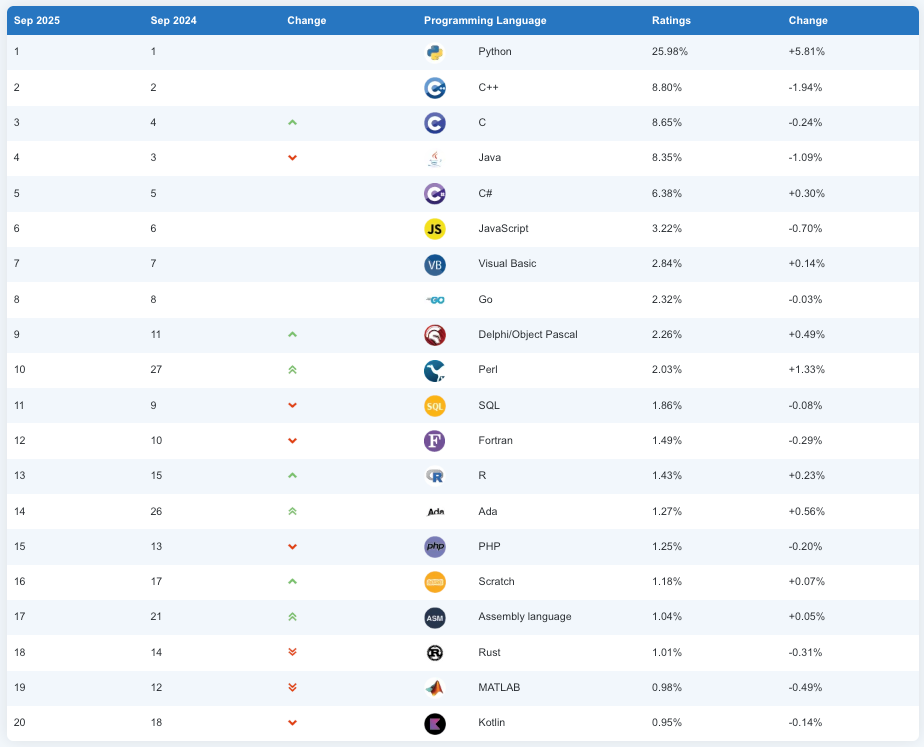The width and height of the screenshot is (924, 747).
Task: Click the double green arrow beside Perl
Action: (x=292, y=370)
